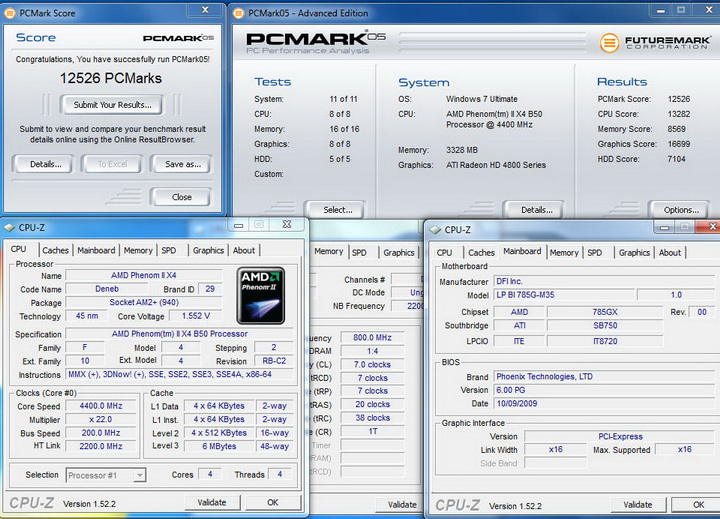Viewport: 720px width, 519px height.
Task: Click the SB750 southbridge field
Action: click(x=605, y=326)
